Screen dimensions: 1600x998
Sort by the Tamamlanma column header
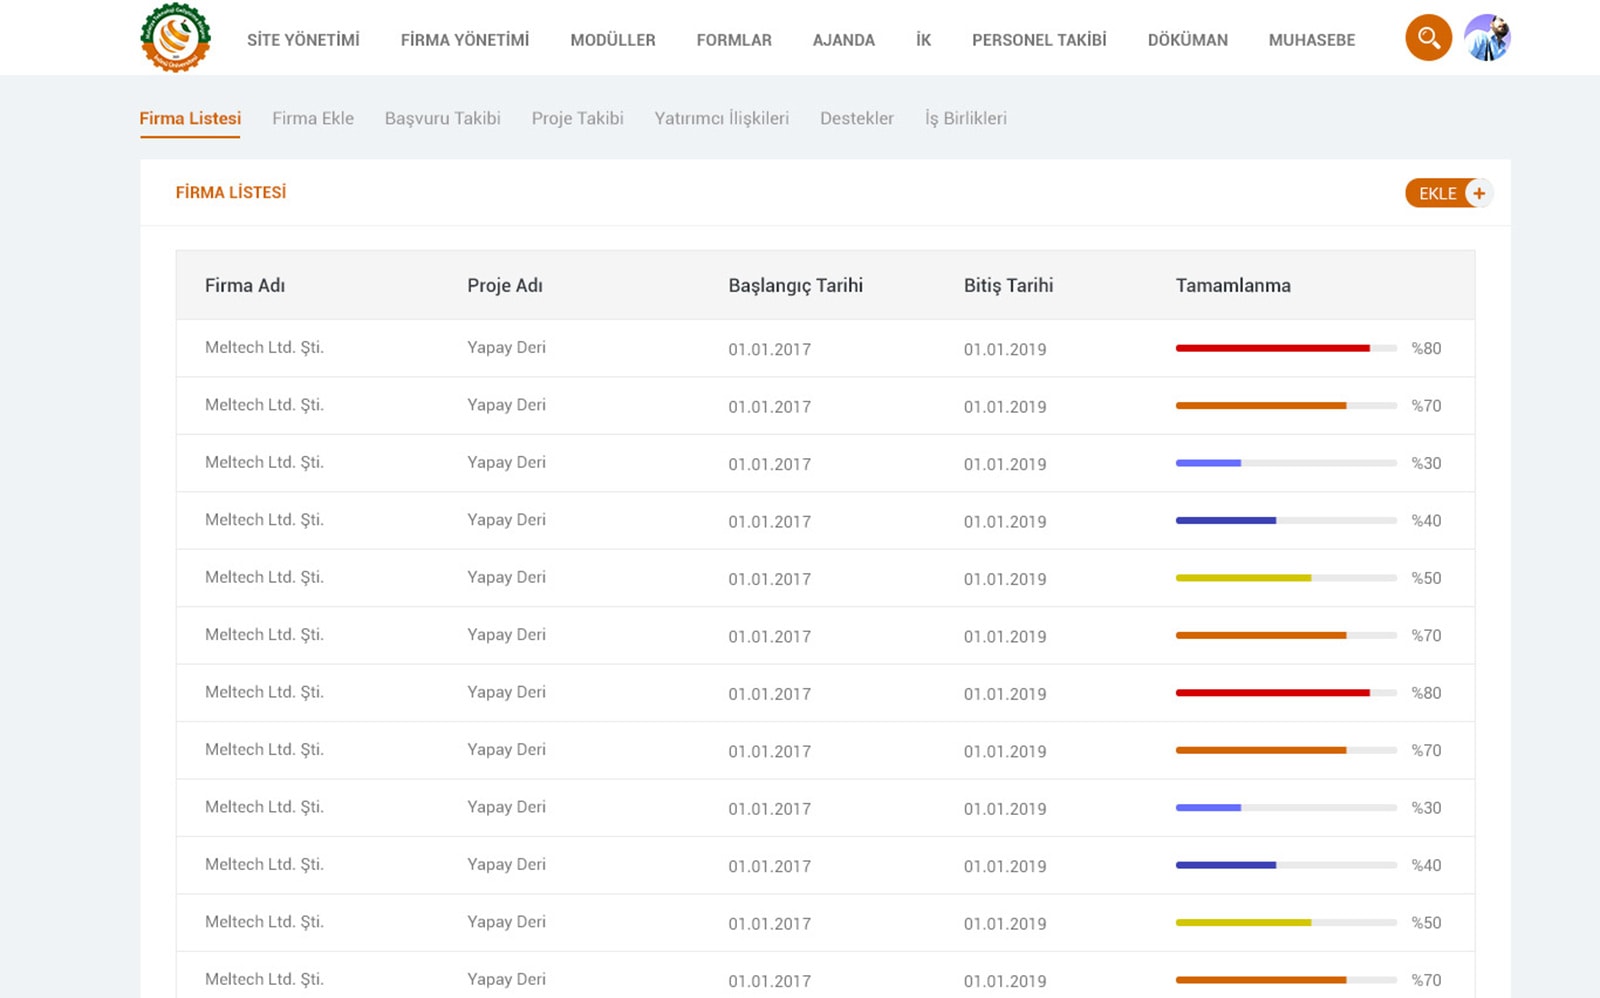point(1232,285)
